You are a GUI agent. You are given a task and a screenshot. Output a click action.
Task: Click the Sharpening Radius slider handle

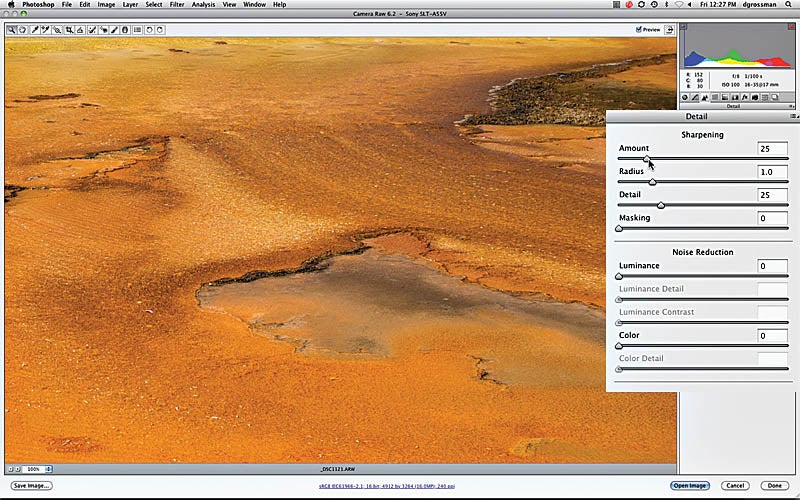[653, 182]
